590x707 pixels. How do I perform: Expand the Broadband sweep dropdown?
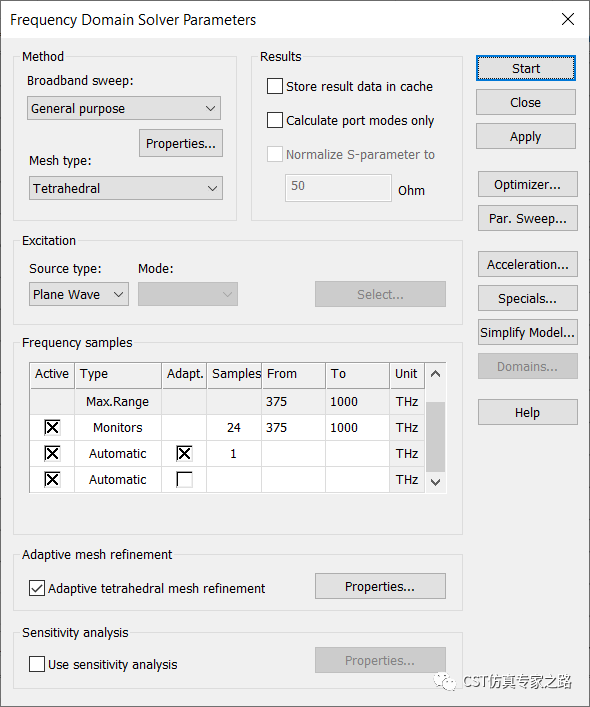[124, 108]
